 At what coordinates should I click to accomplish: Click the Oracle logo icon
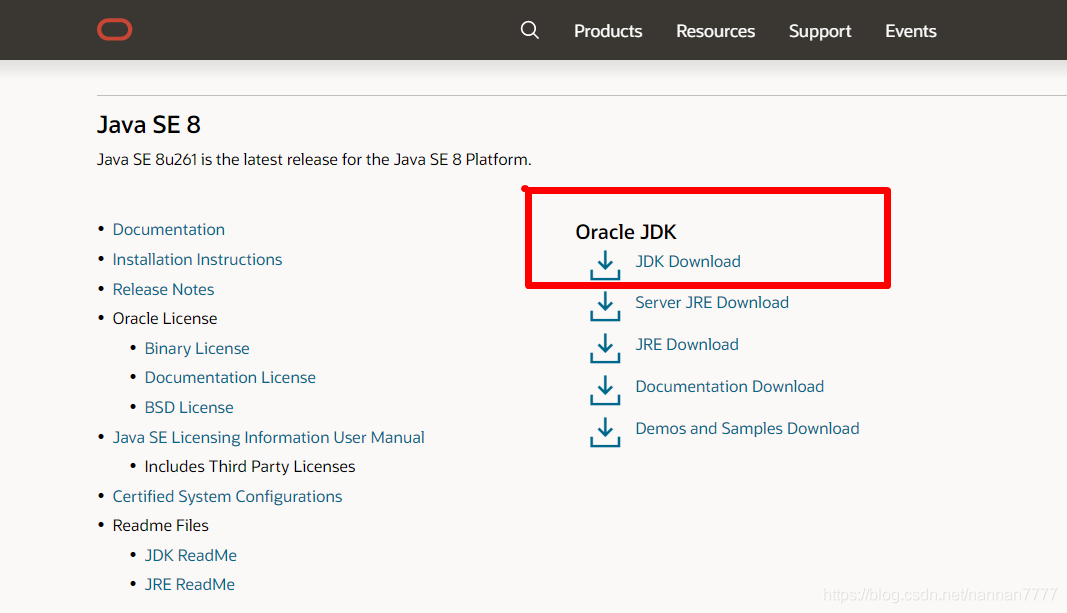coord(114,30)
